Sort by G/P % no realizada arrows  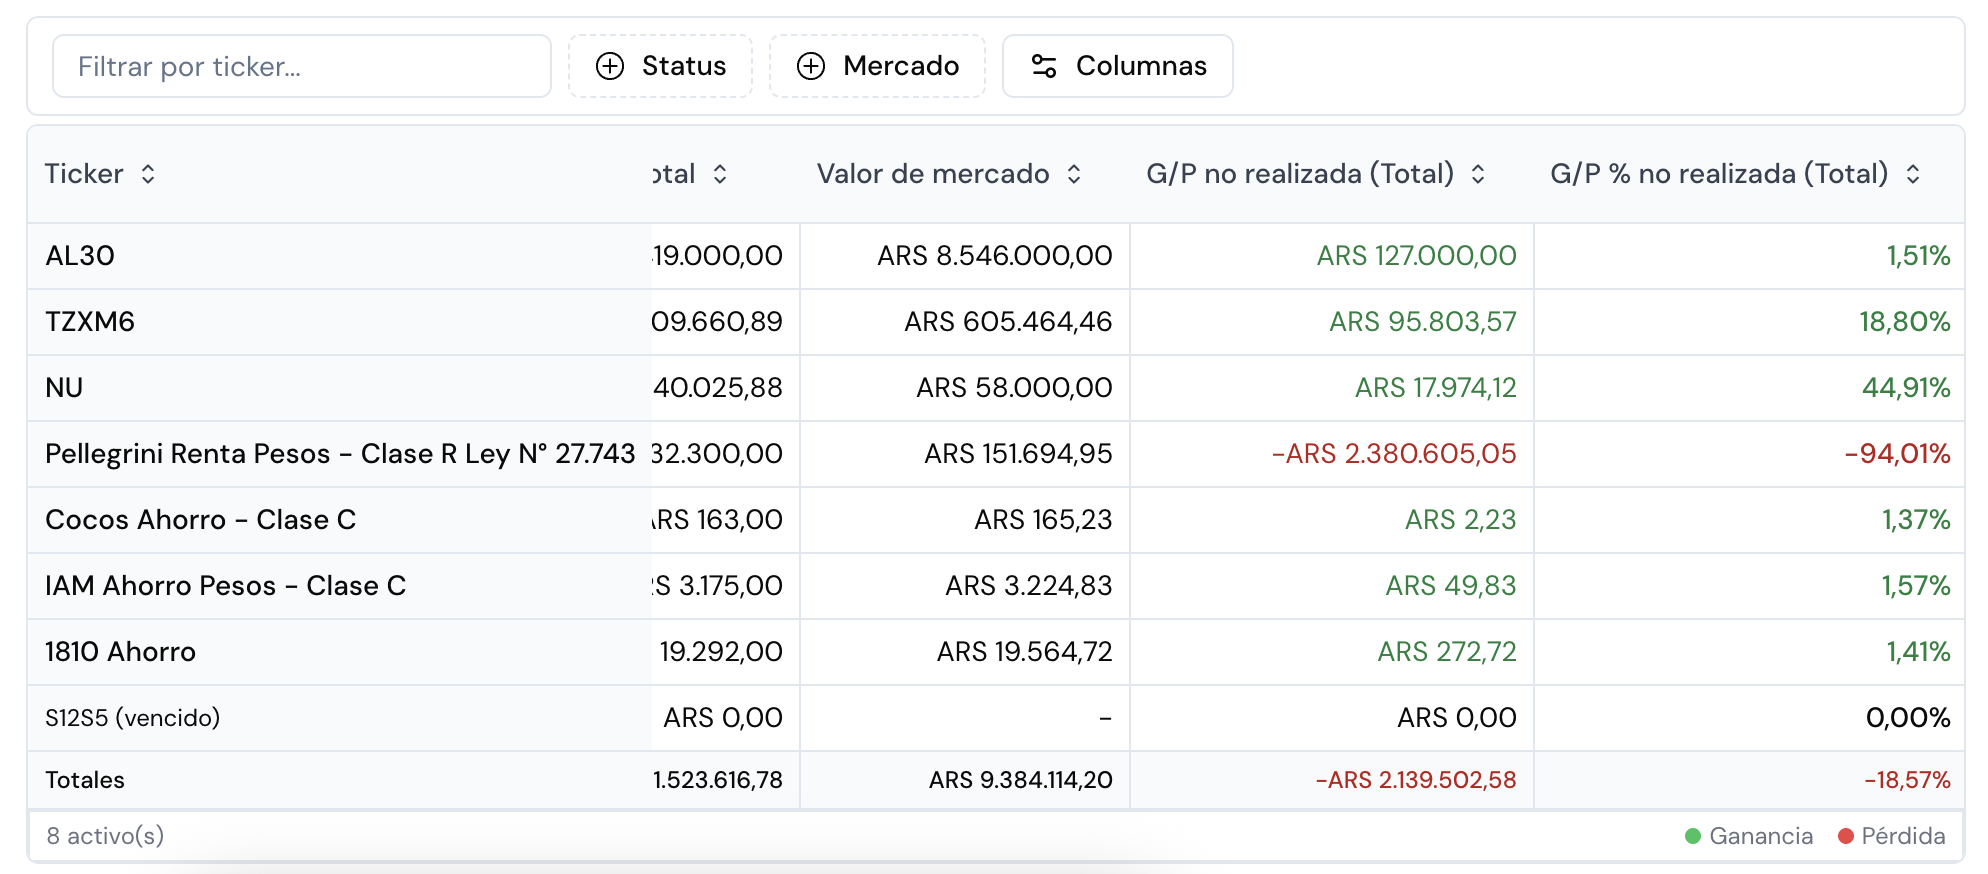click(1913, 174)
